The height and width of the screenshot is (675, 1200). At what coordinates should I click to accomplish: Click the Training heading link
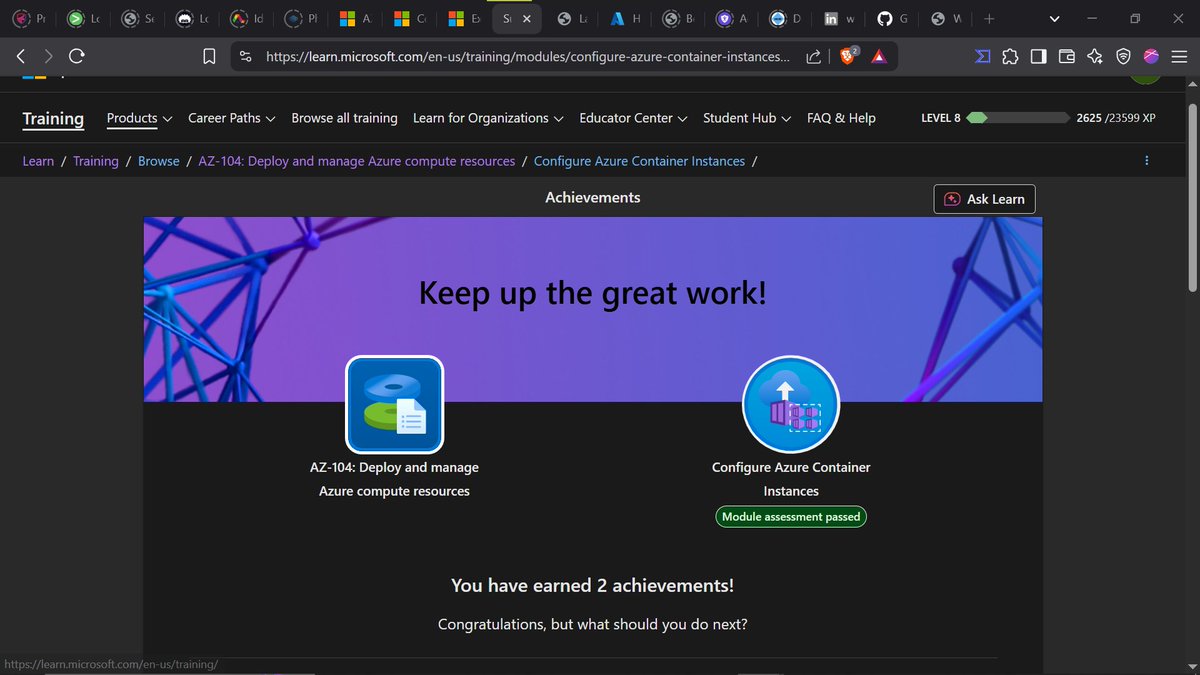coord(53,118)
